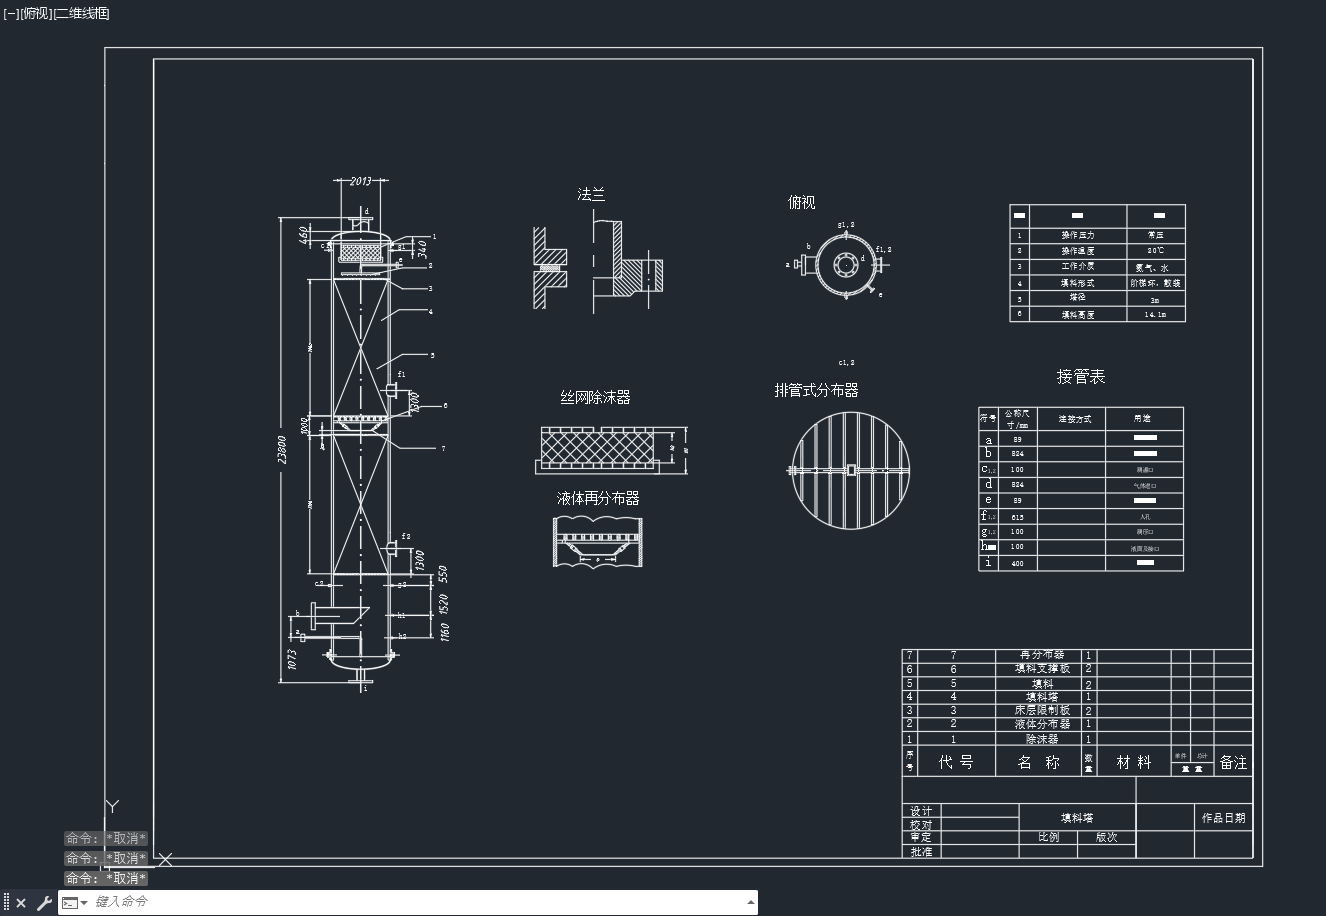This screenshot has width=1326, height=916.
Task: Select the 代号 header cell
Action: [956, 762]
